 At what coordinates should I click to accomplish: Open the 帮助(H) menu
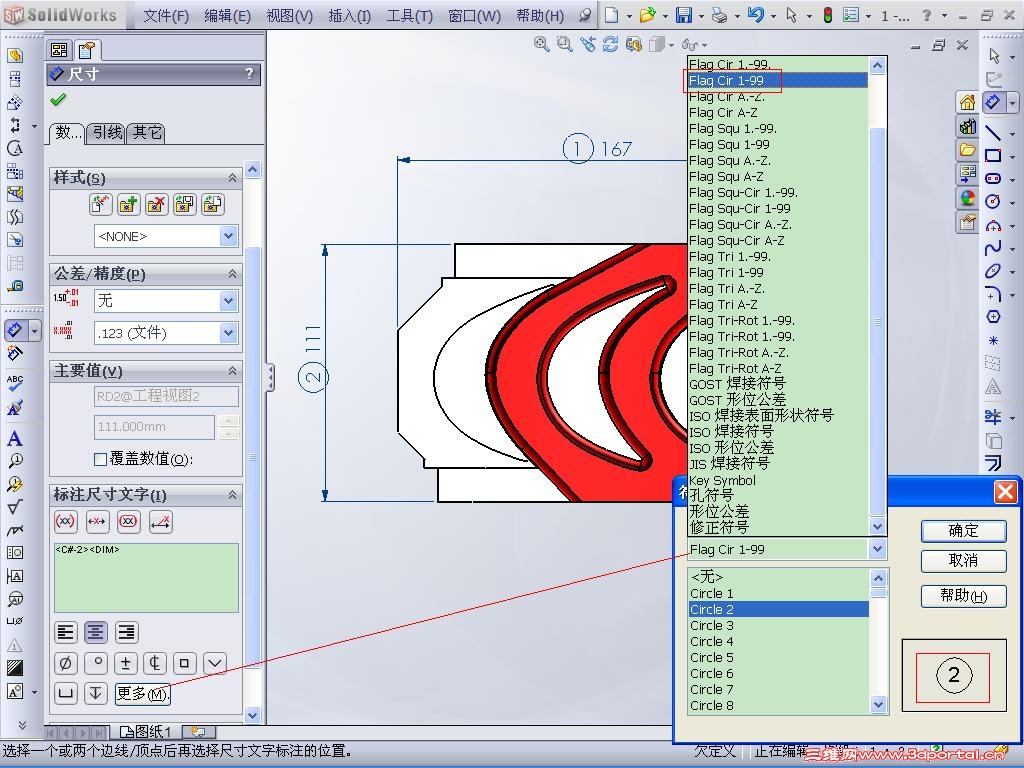pos(539,16)
